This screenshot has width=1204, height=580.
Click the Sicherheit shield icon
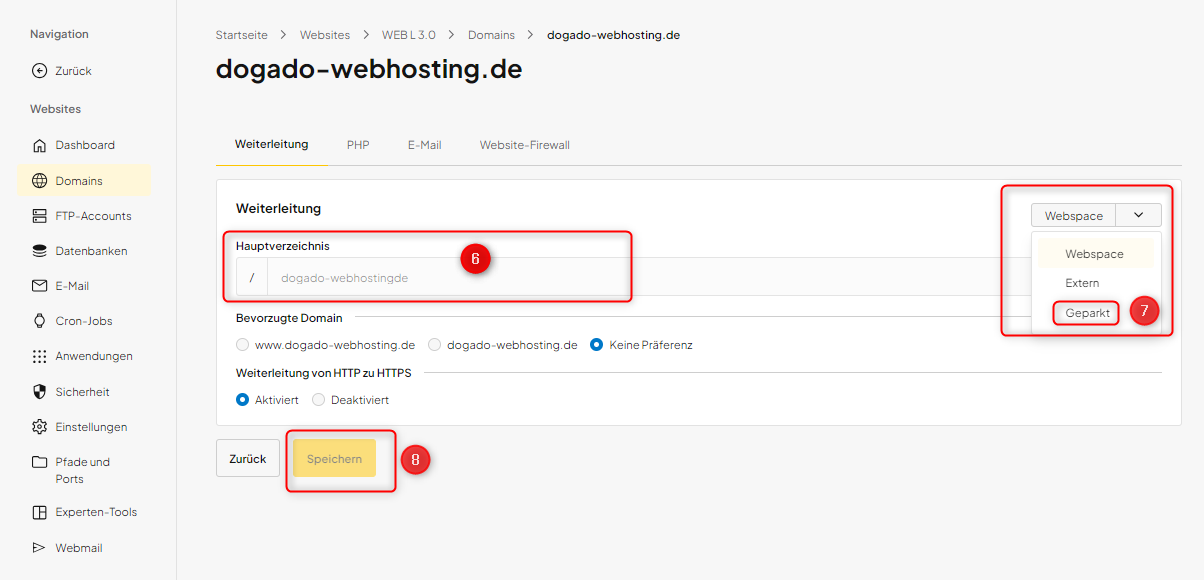(40, 392)
